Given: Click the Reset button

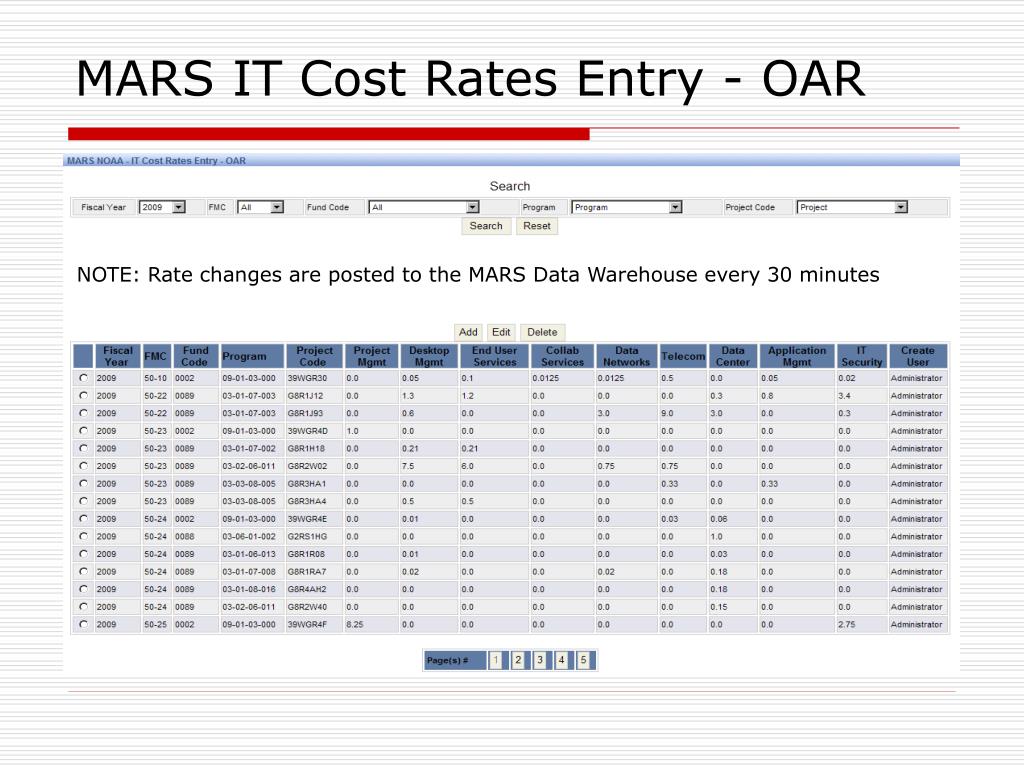Looking at the screenshot, I should pyautogui.click(x=537, y=226).
